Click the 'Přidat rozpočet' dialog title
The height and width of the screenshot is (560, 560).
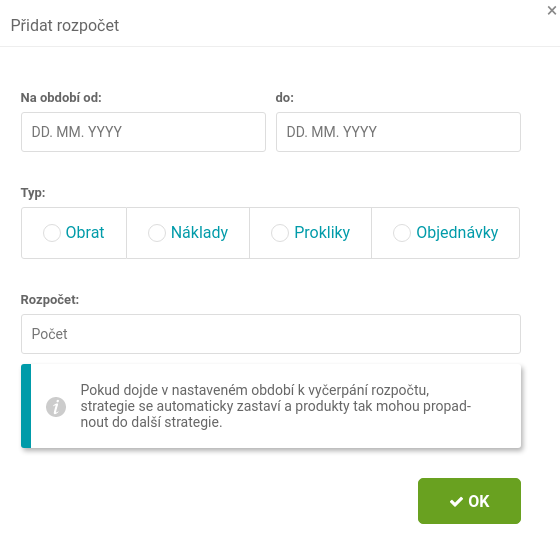click(65, 26)
